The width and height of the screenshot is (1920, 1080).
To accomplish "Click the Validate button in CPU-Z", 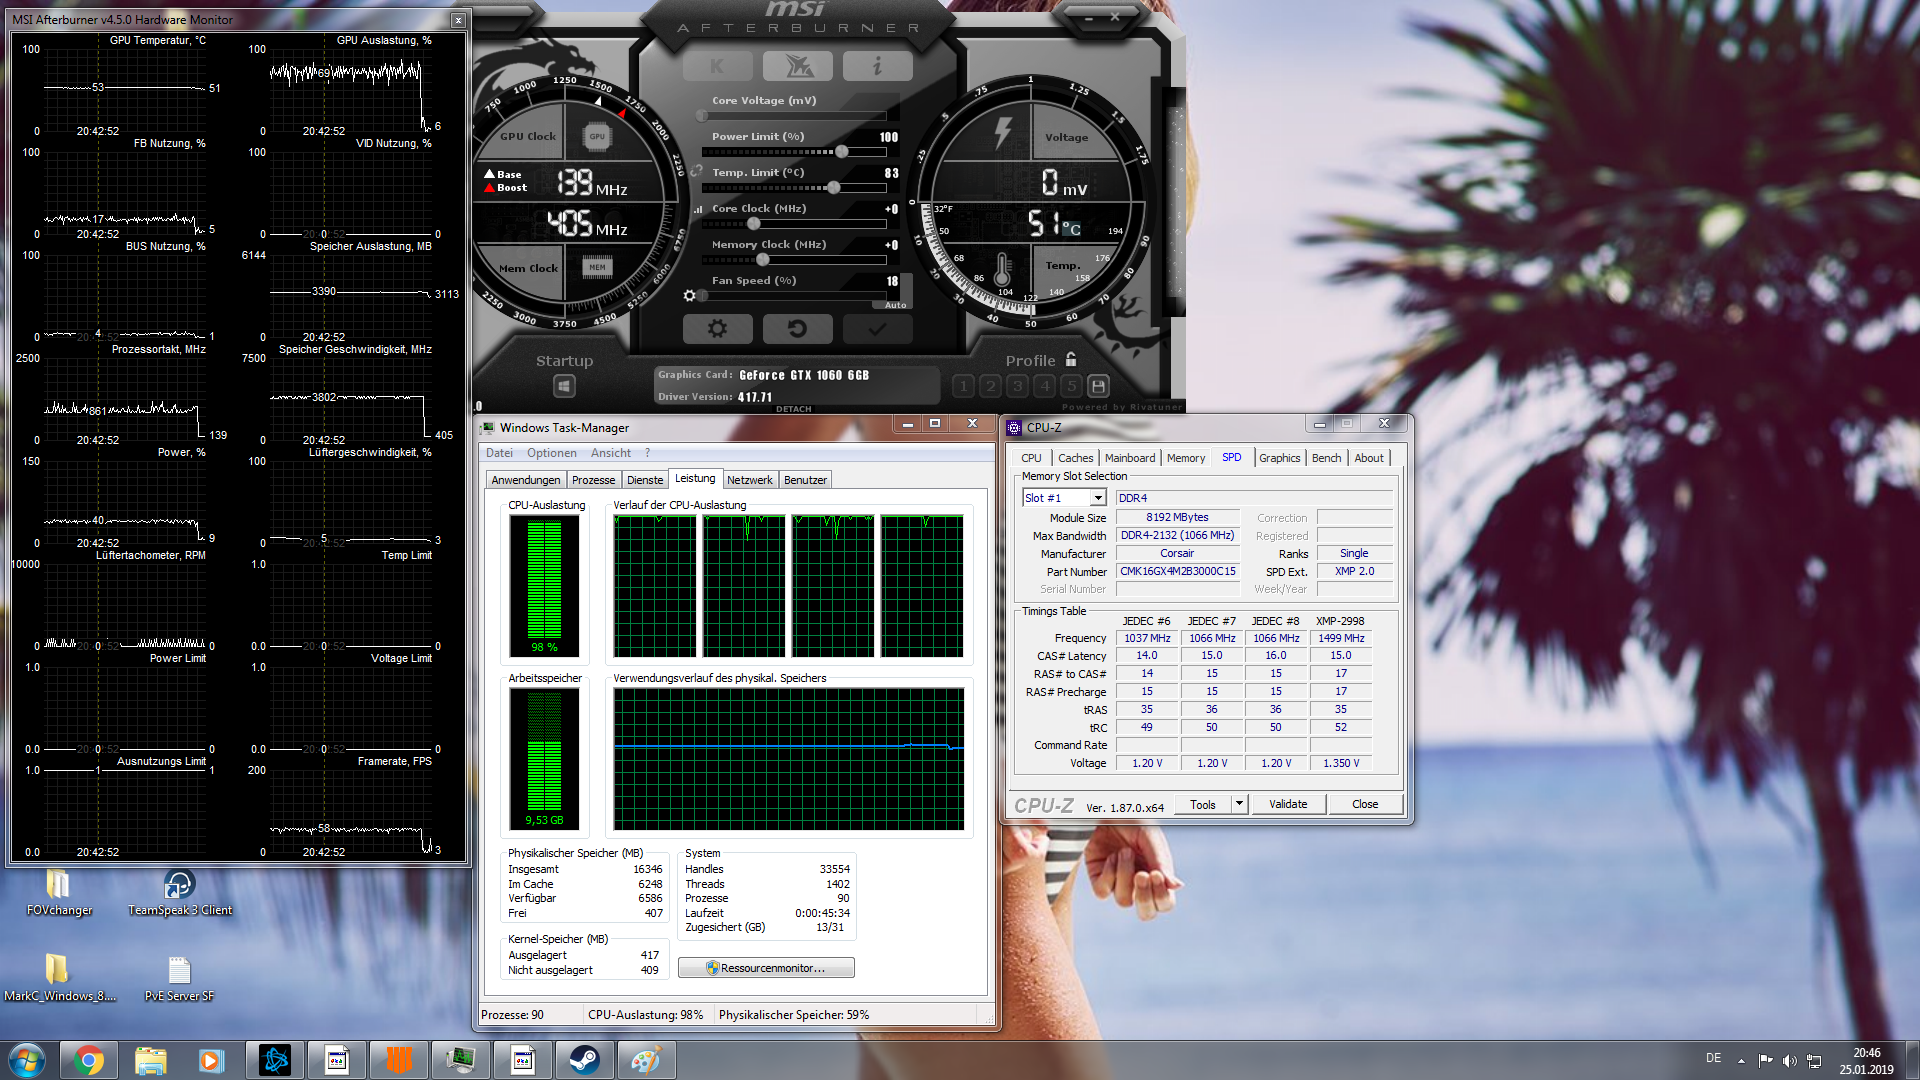I will click(1287, 804).
